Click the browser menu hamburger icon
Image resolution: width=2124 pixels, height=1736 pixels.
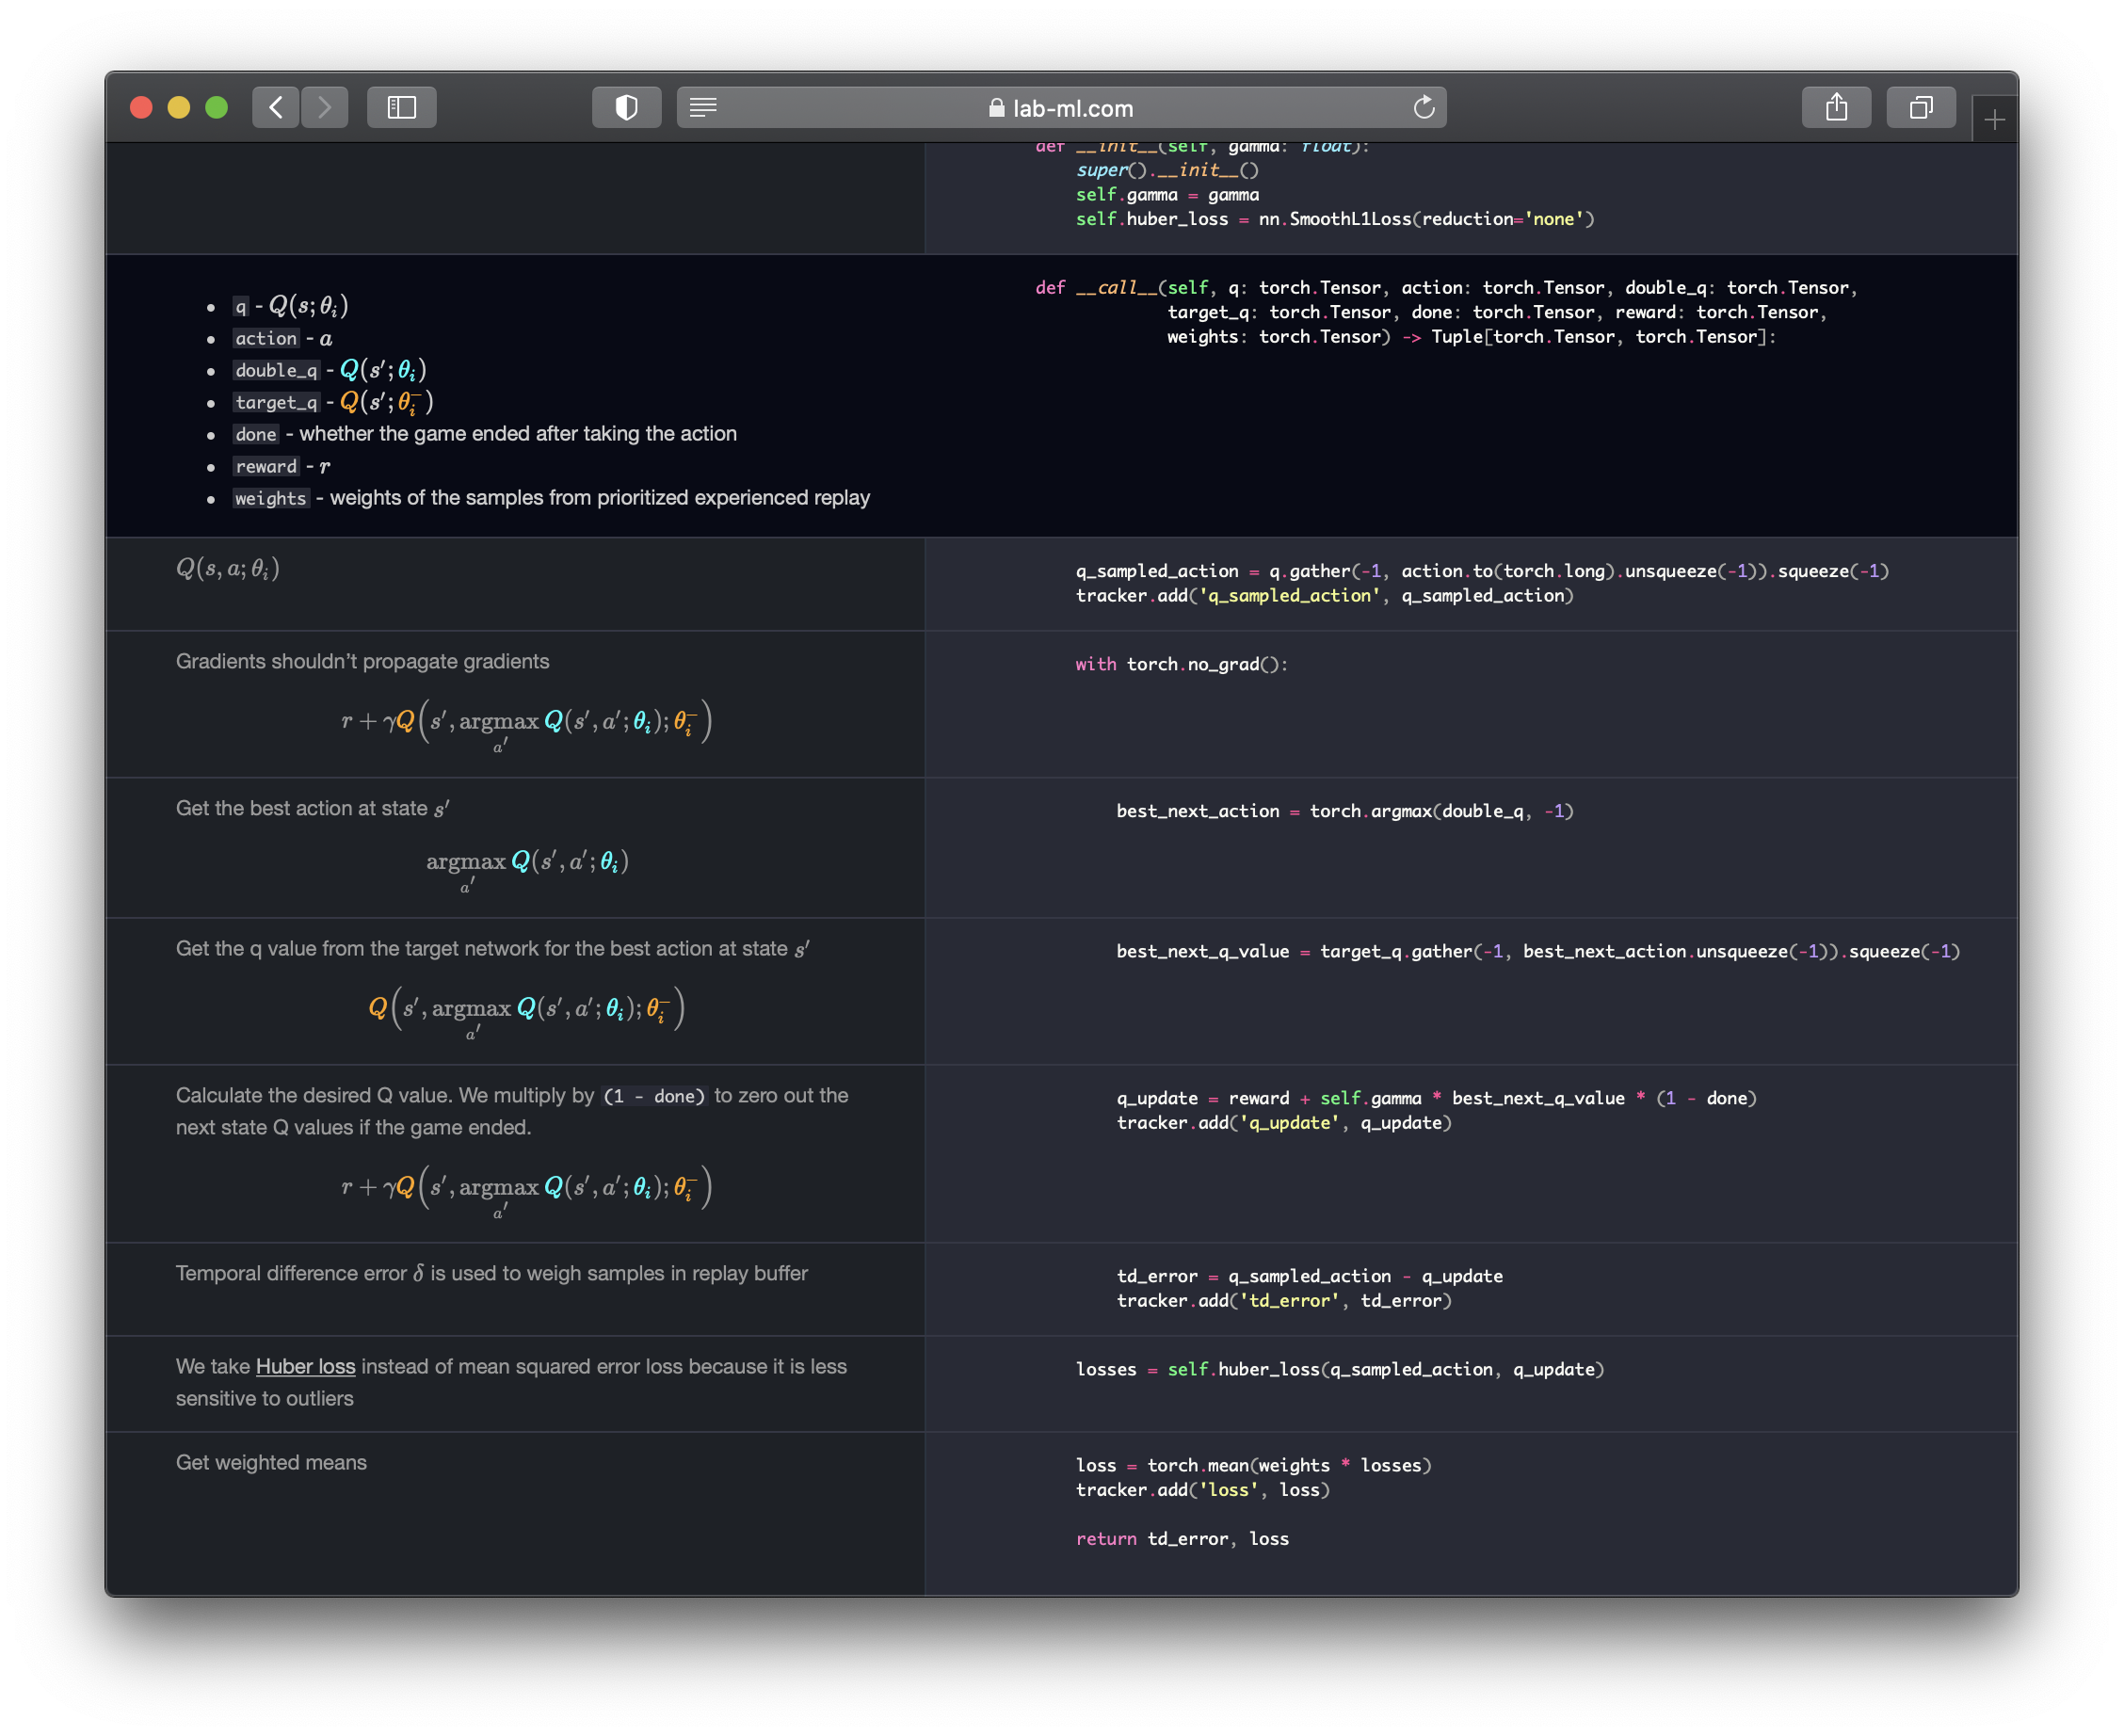pyautogui.click(x=702, y=105)
